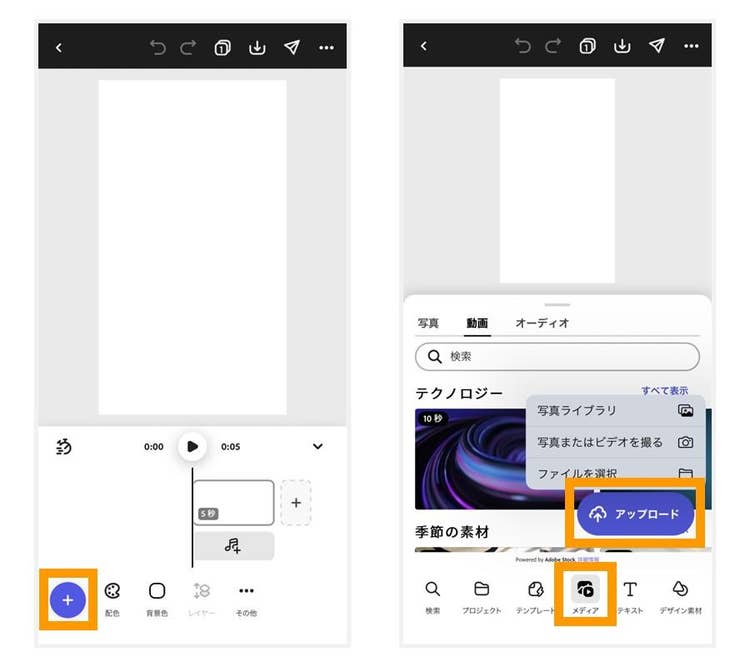Open デザイン素材 in bottom toolbar
The image size is (750, 667).
click(681, 597)
